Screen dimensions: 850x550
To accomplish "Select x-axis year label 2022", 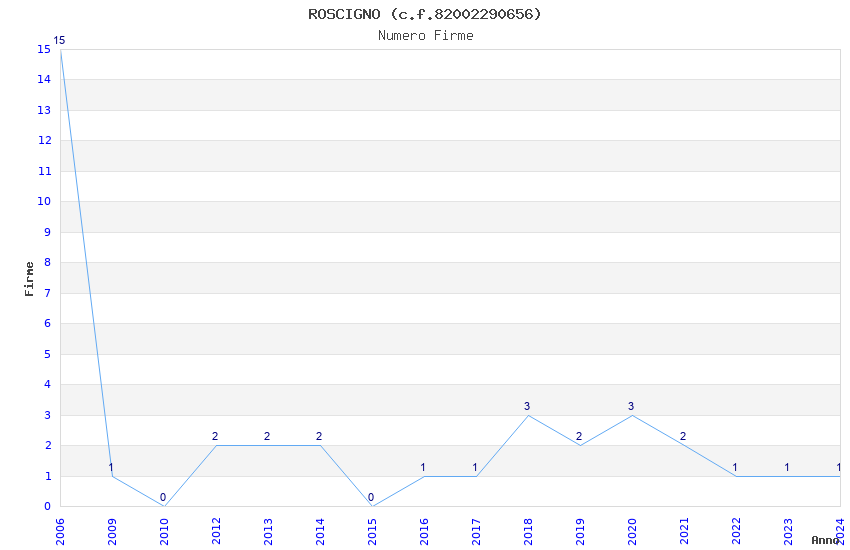I will point(736,531).
